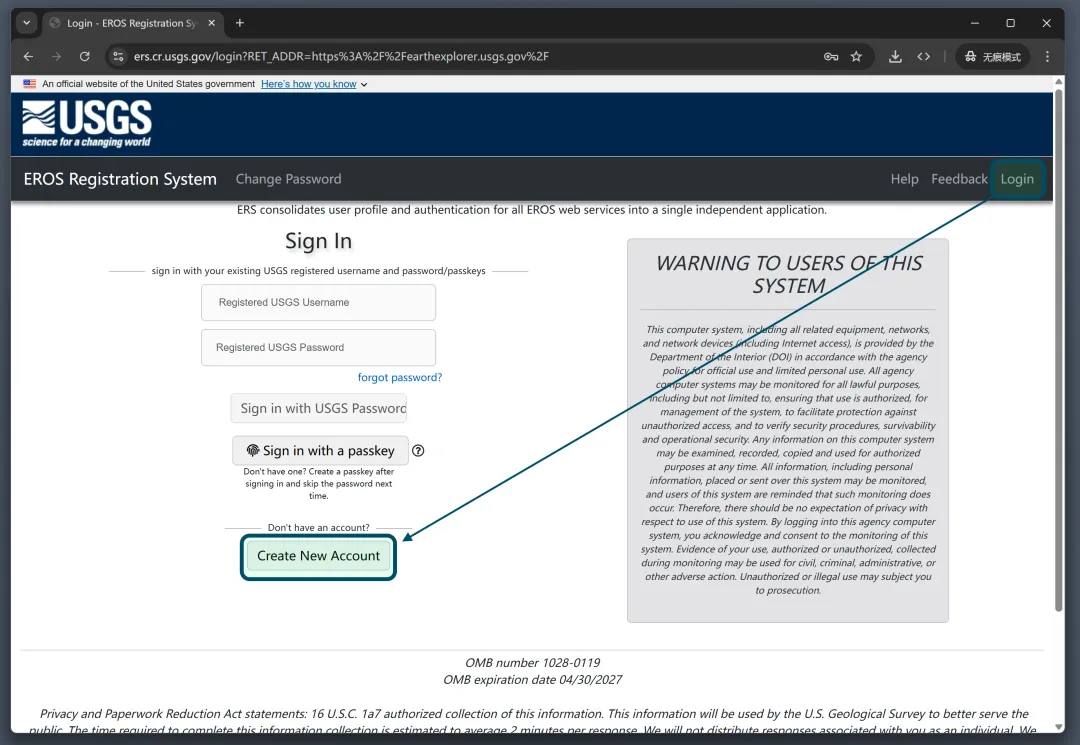Click the US flag icon
This screenshot has width=1080, height=745.
[x=30, y=83]
